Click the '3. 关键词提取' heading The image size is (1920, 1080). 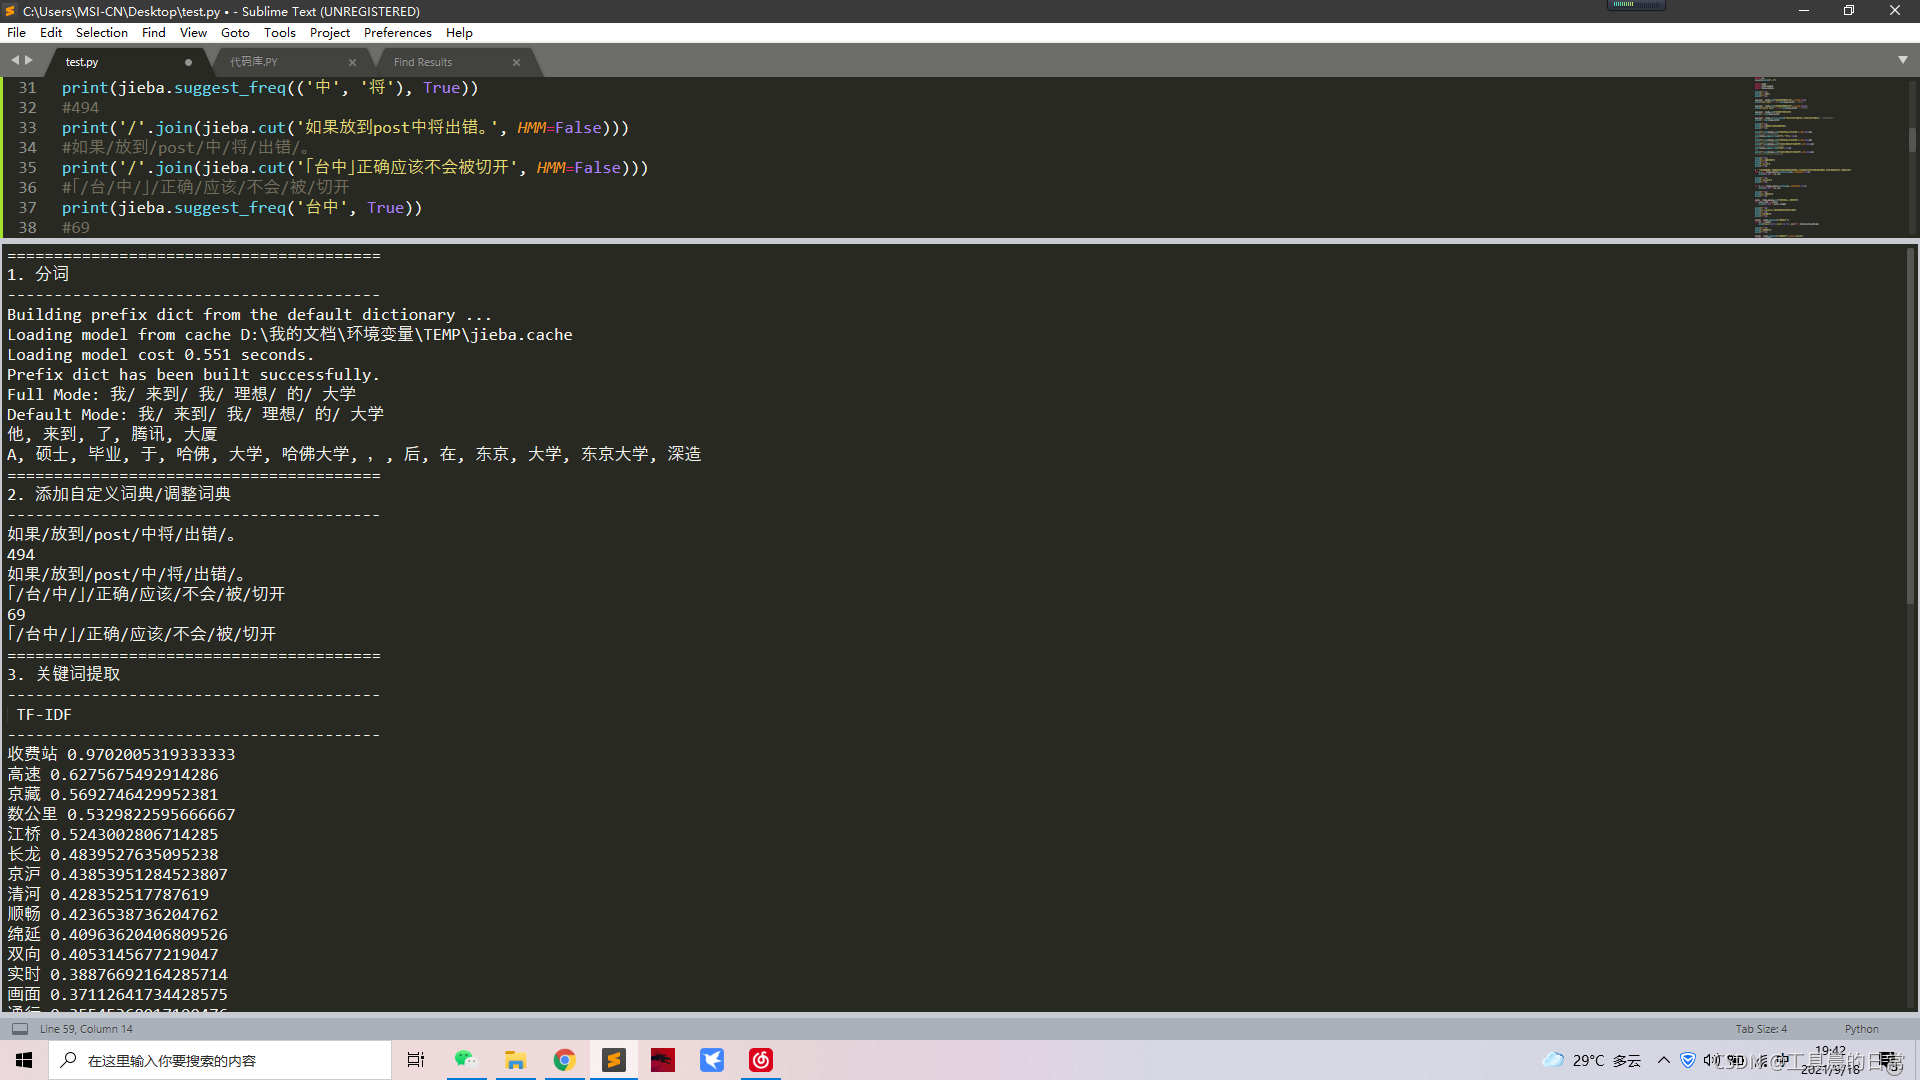(64, 674)
